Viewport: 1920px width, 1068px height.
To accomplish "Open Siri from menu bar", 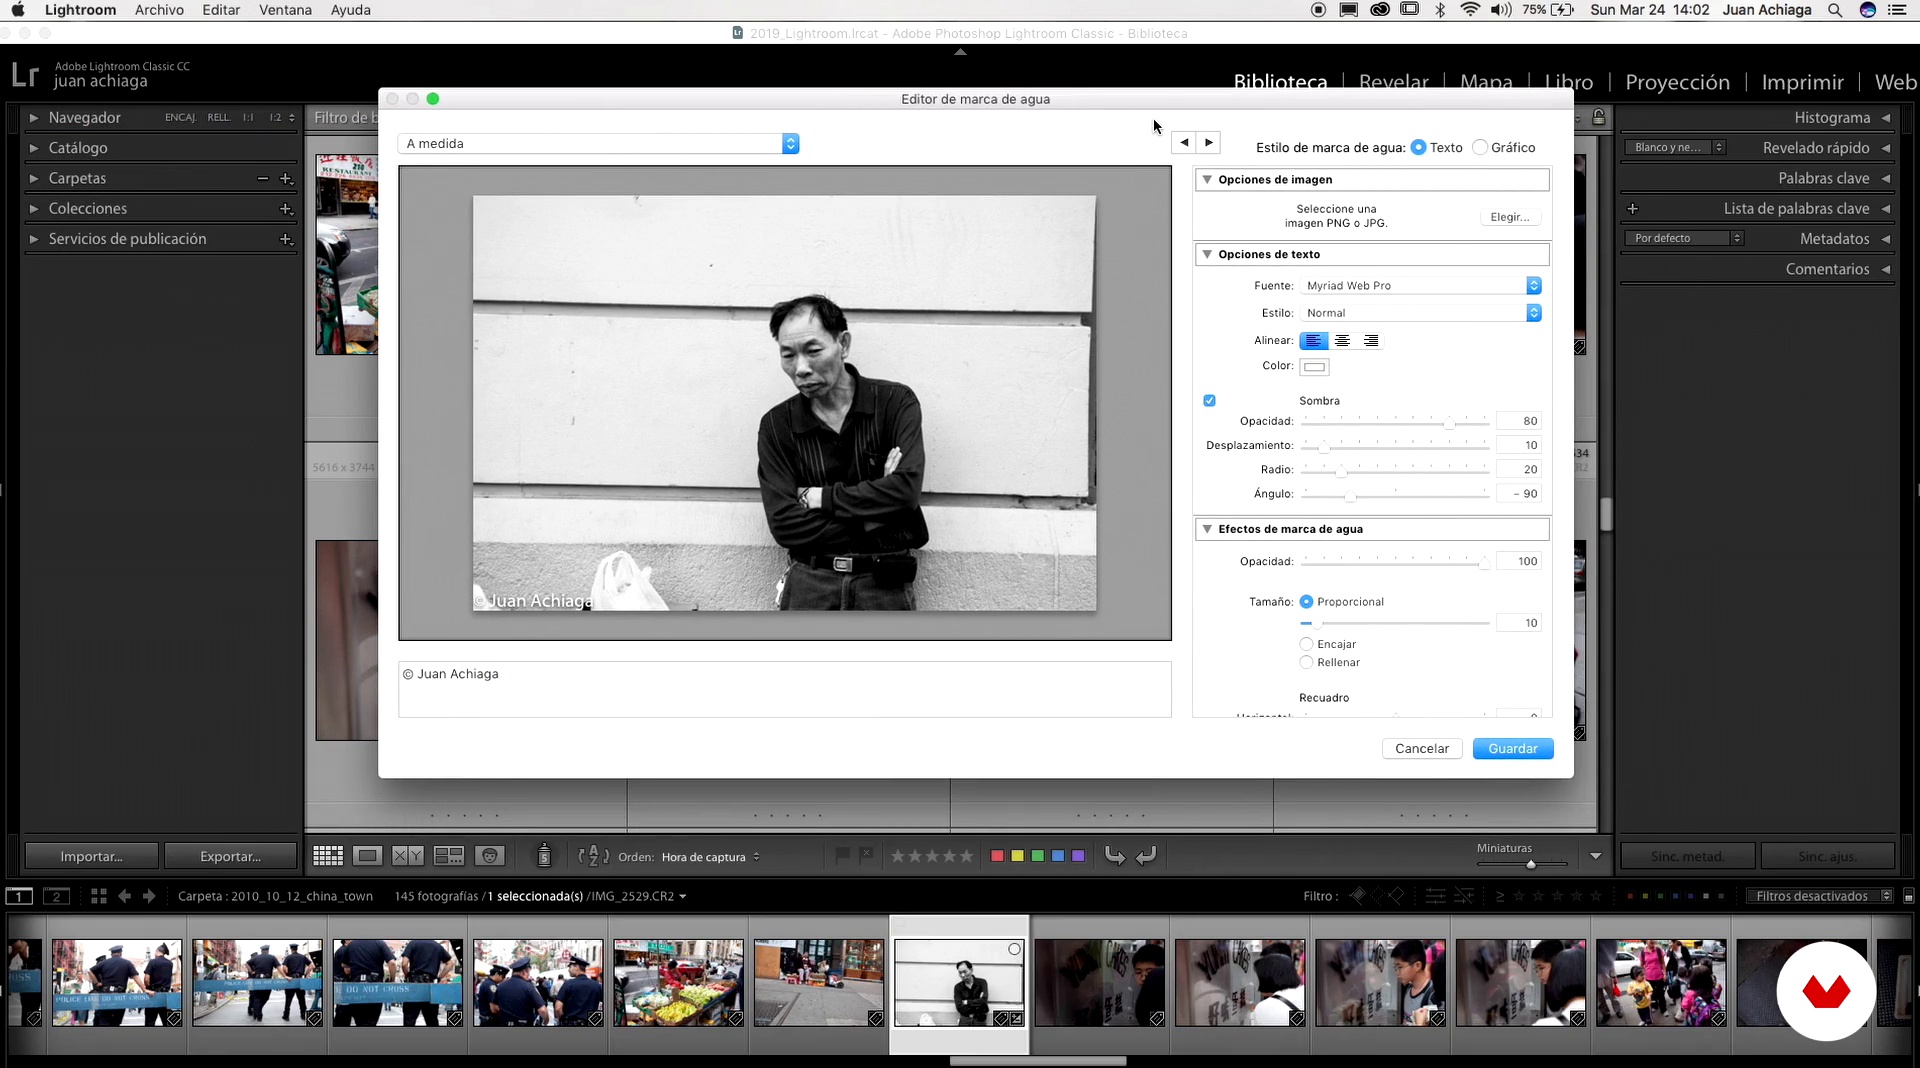I will (1867, 10).
